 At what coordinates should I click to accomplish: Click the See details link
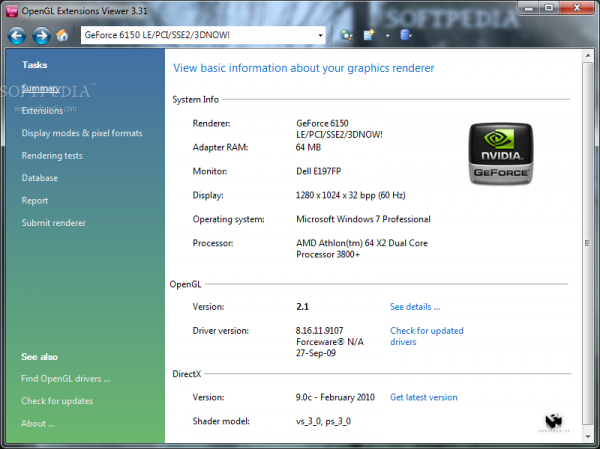click(x=415, y=307)
